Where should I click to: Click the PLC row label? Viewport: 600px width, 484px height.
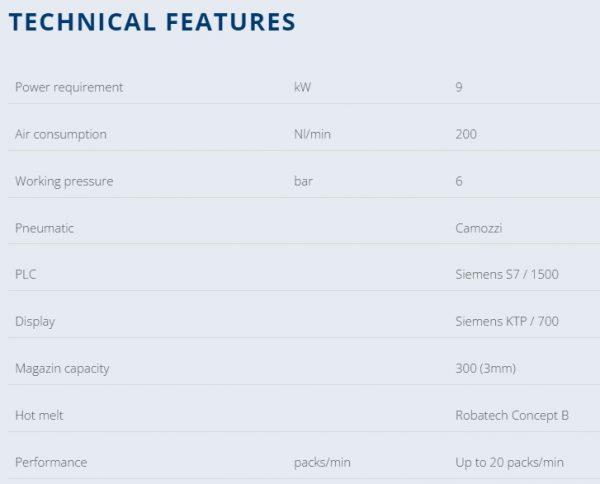tap(26, 275)
